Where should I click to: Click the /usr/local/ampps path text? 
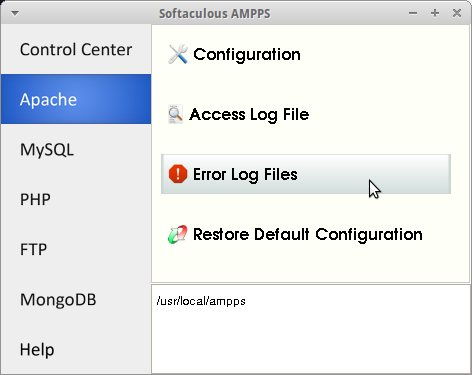coord(201,301)
